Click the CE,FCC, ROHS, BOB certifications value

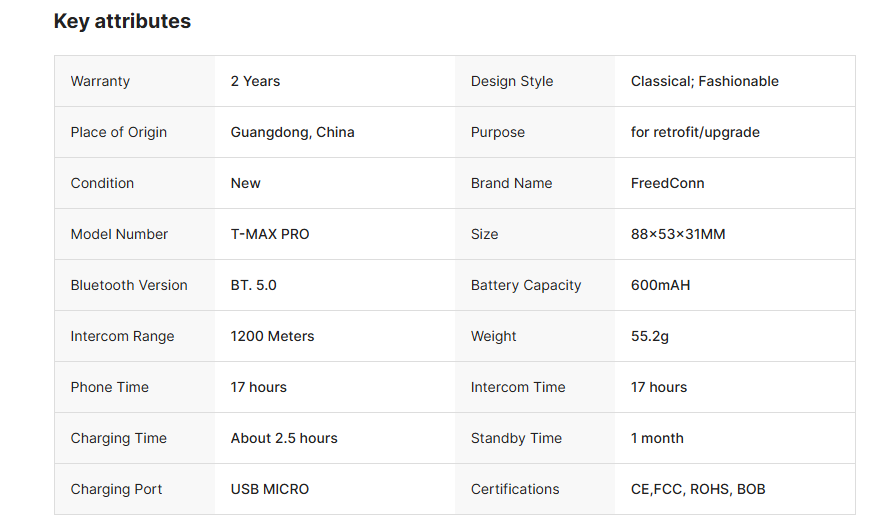click(x=698, y=489)
